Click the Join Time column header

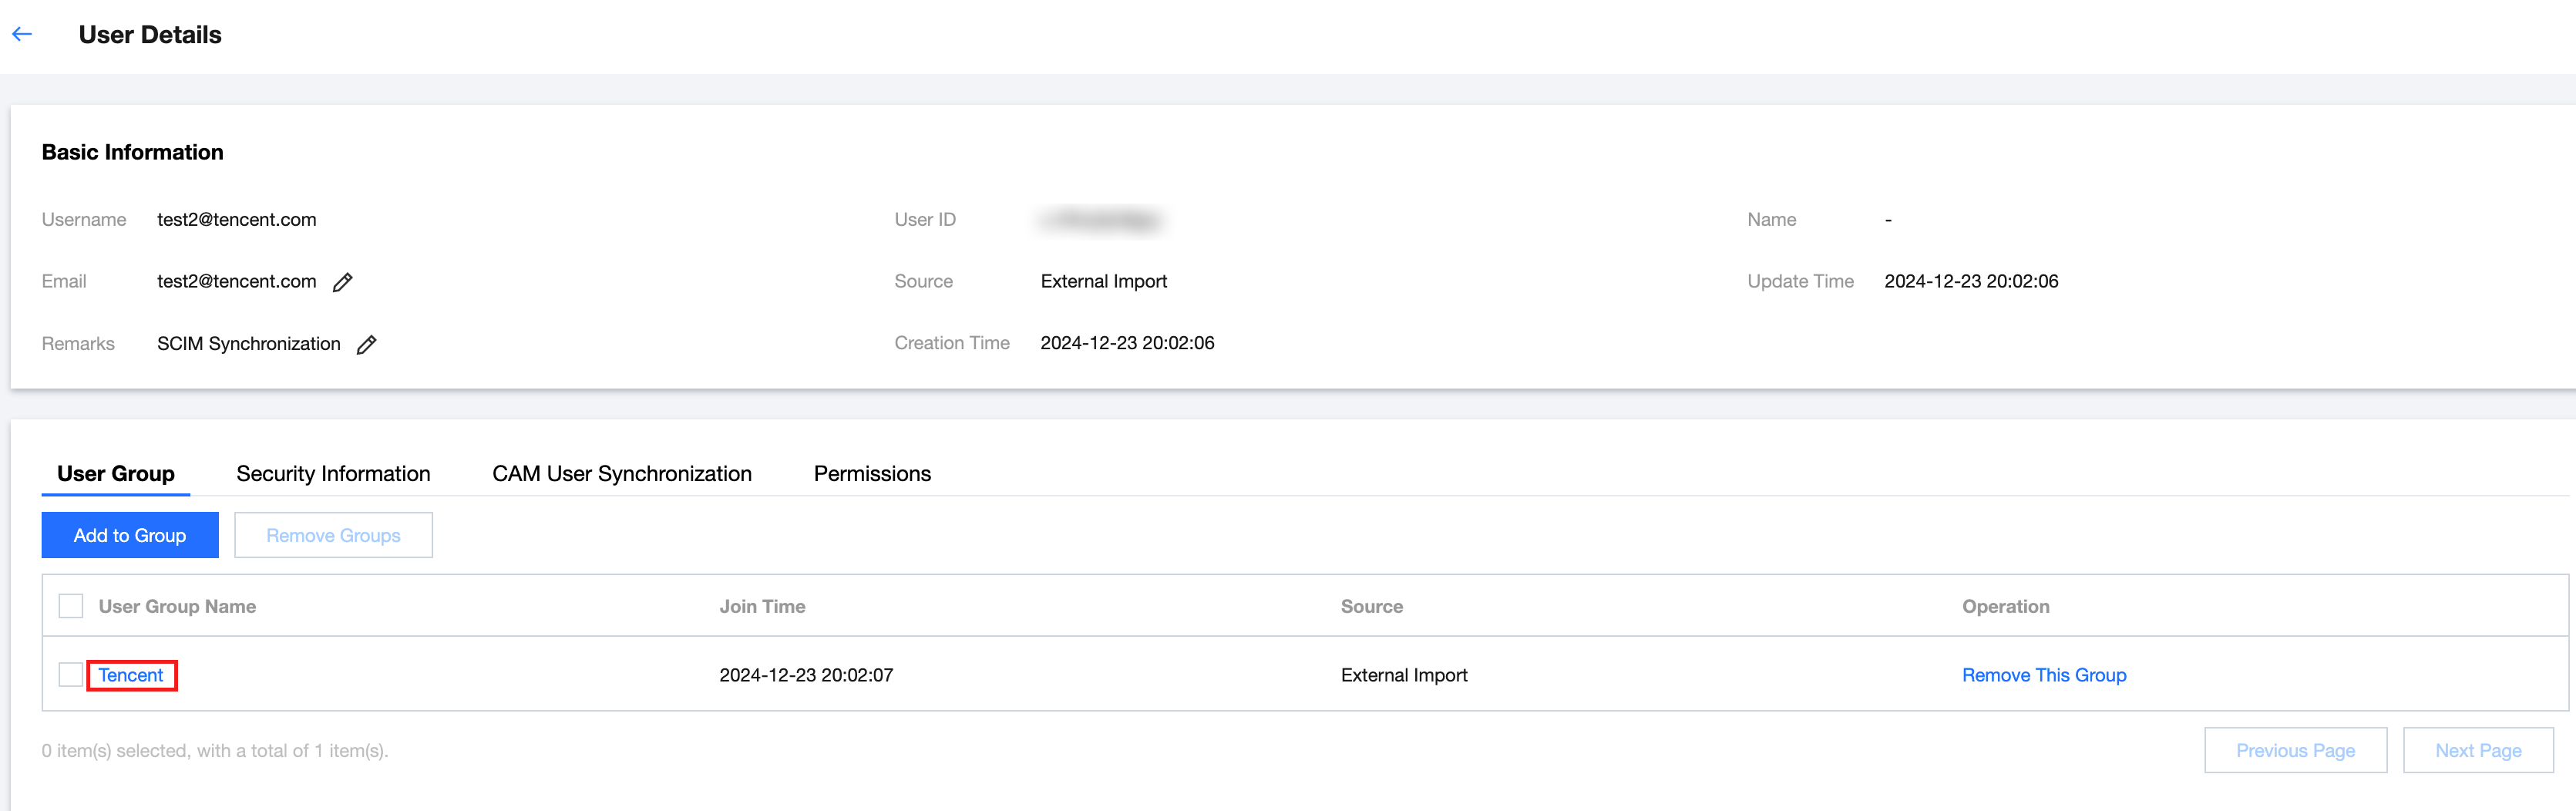pos(762,607)
